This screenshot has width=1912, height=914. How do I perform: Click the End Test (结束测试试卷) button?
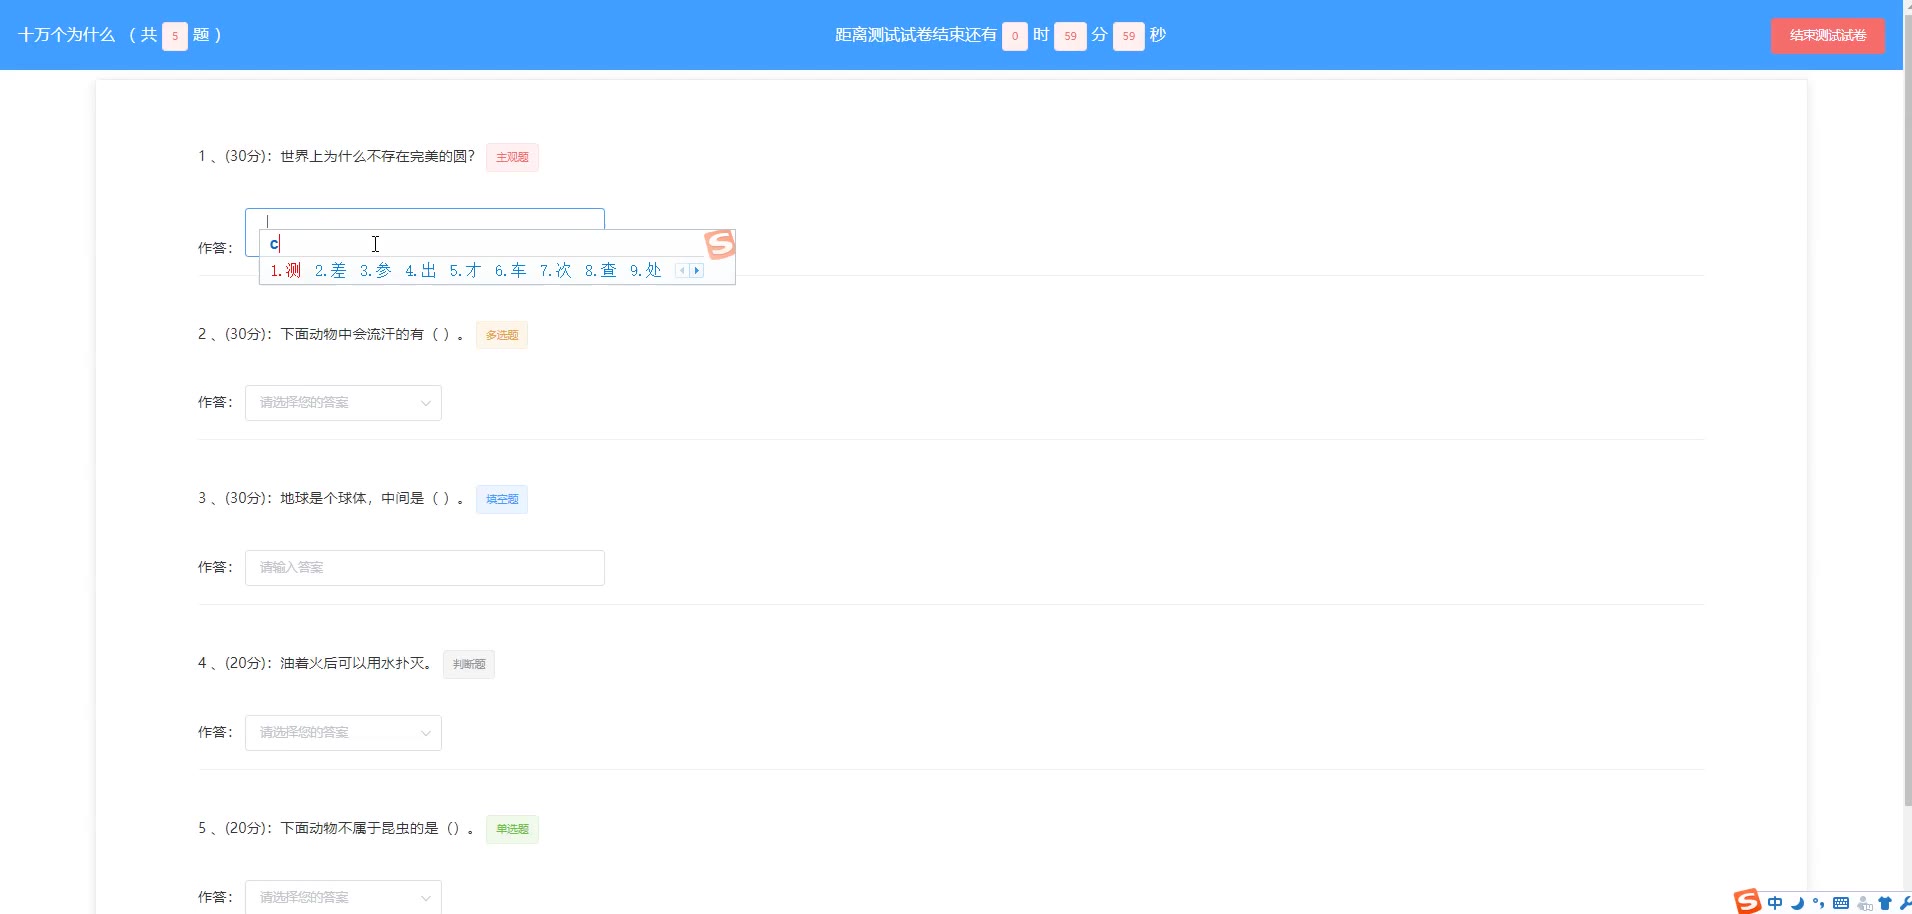pyautogui.click(x=1828, y=35)
